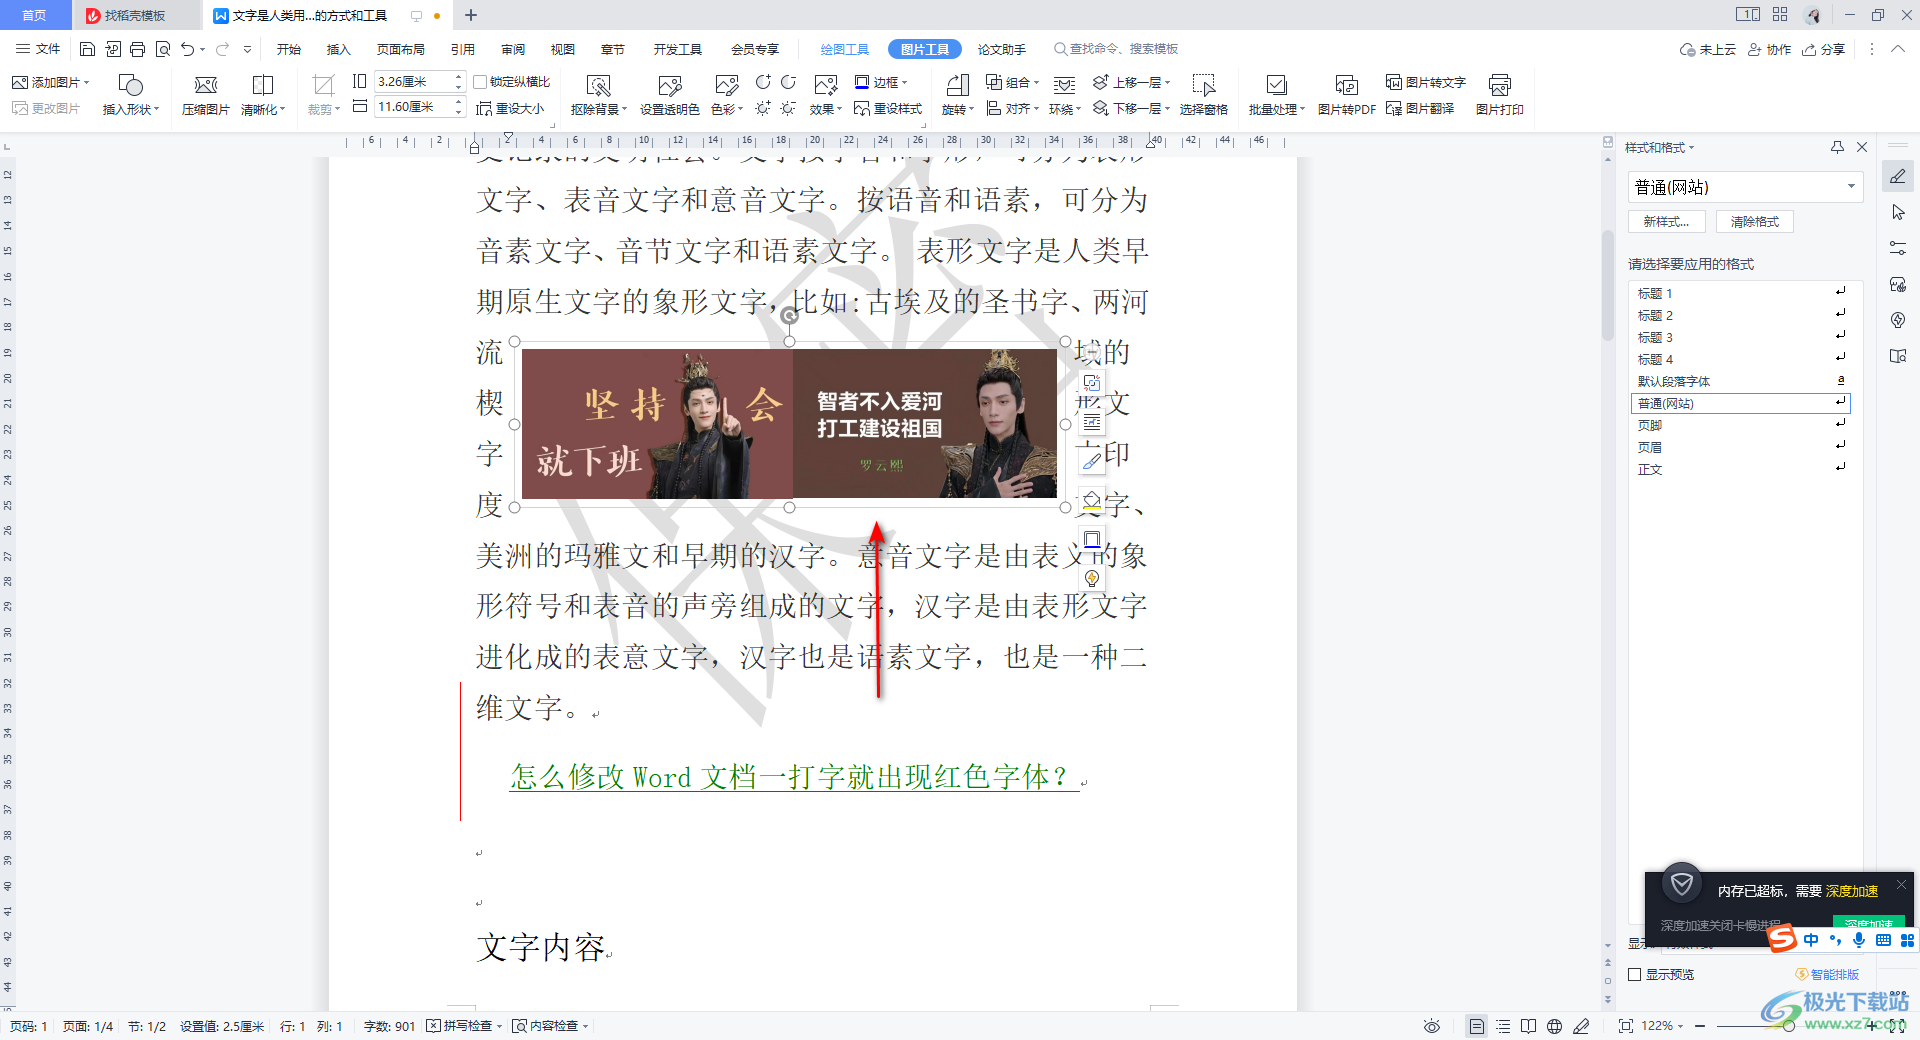The width and height of the screenshot is (1920, 1040).
Task: Open the Insert (插入) ribbon tab
Action: 339,49
